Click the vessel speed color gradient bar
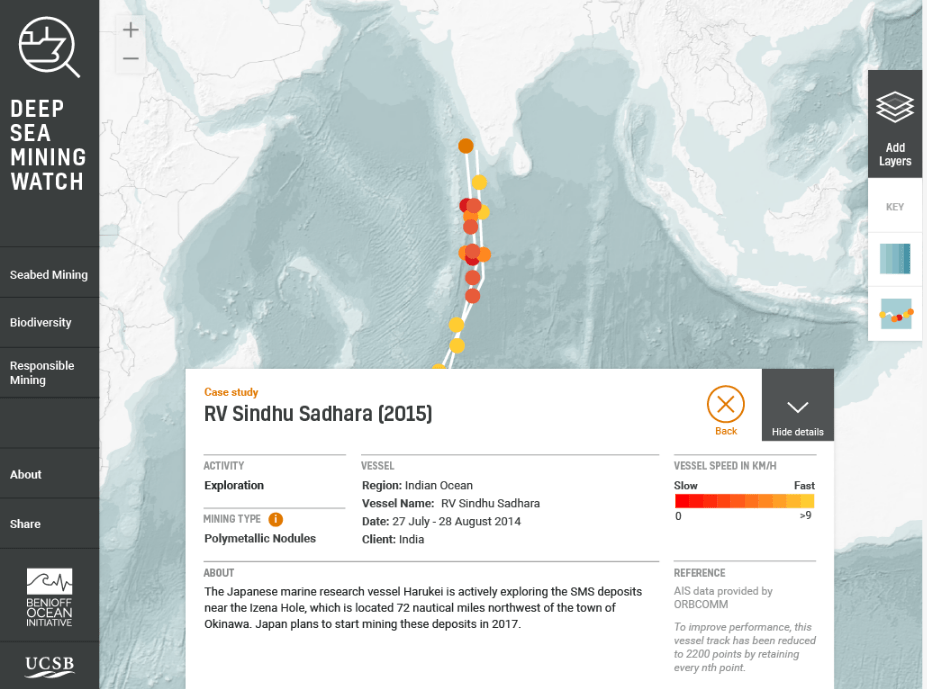The width and height of the screenshot is (927, 689). click(744, 501)
